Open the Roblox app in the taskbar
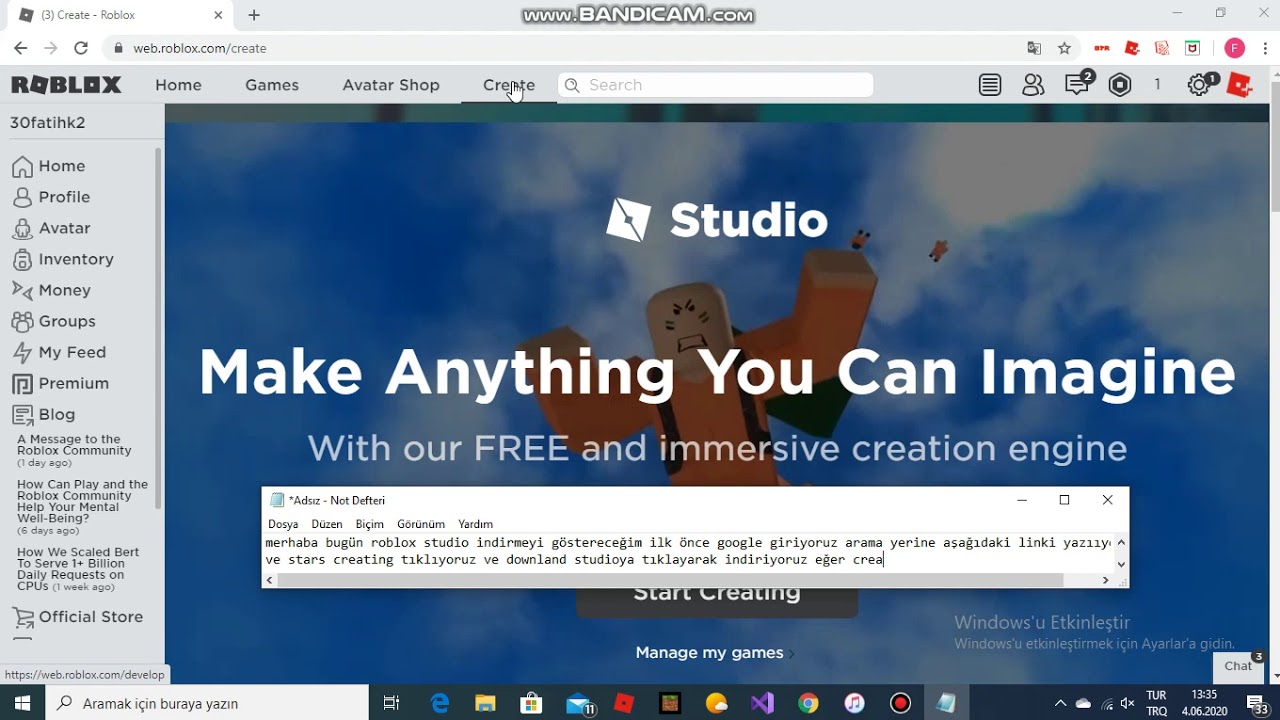Image resolution: width=1280 pixels, height=720 pixels. tap(624, 703)
